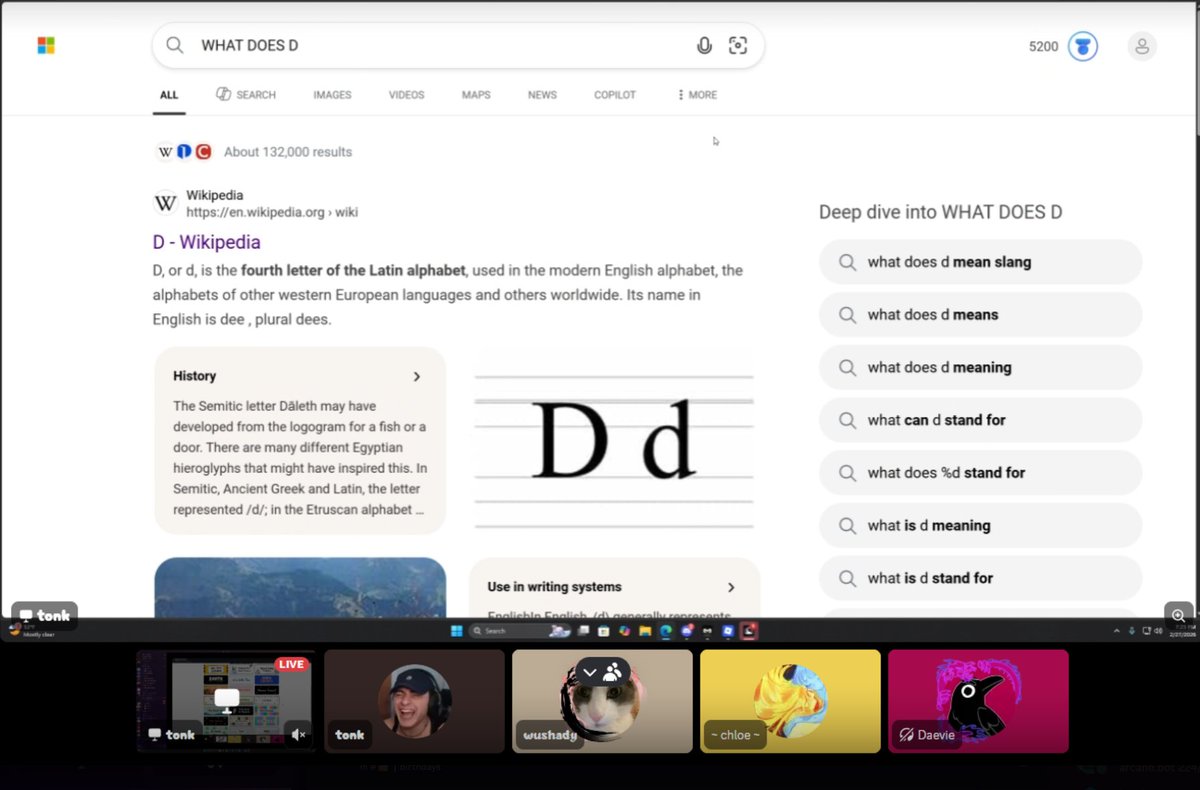The height and width of the screenshot is (790, 1200).
Task: Open the account profile avatar icon
Action: (x=1141, y=46)
